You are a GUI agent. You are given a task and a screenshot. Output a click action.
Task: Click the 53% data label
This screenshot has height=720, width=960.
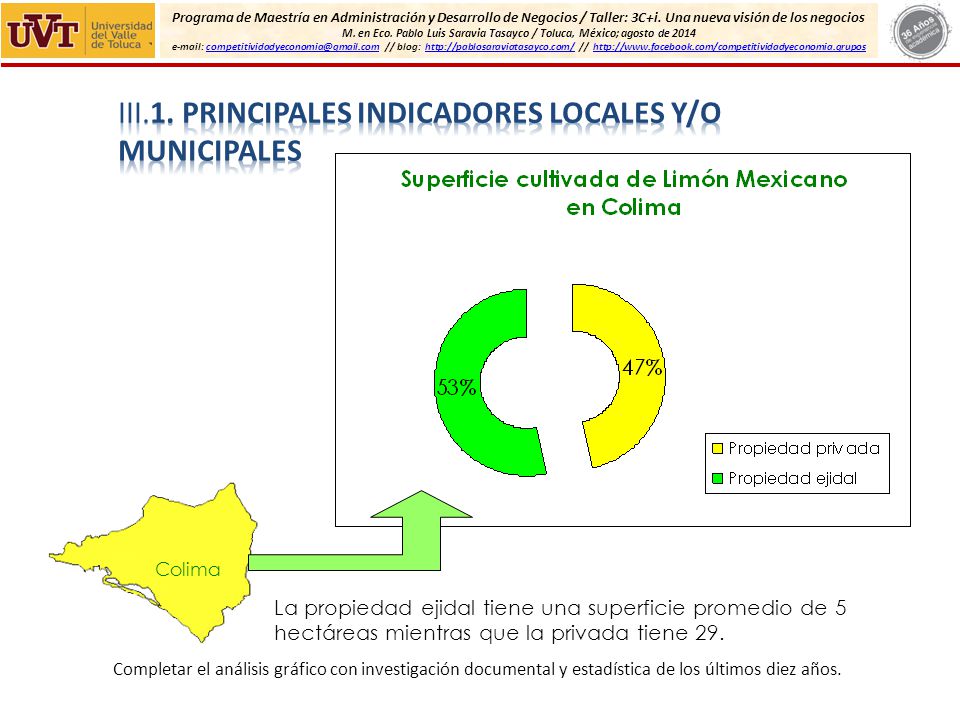click(456, 388)
